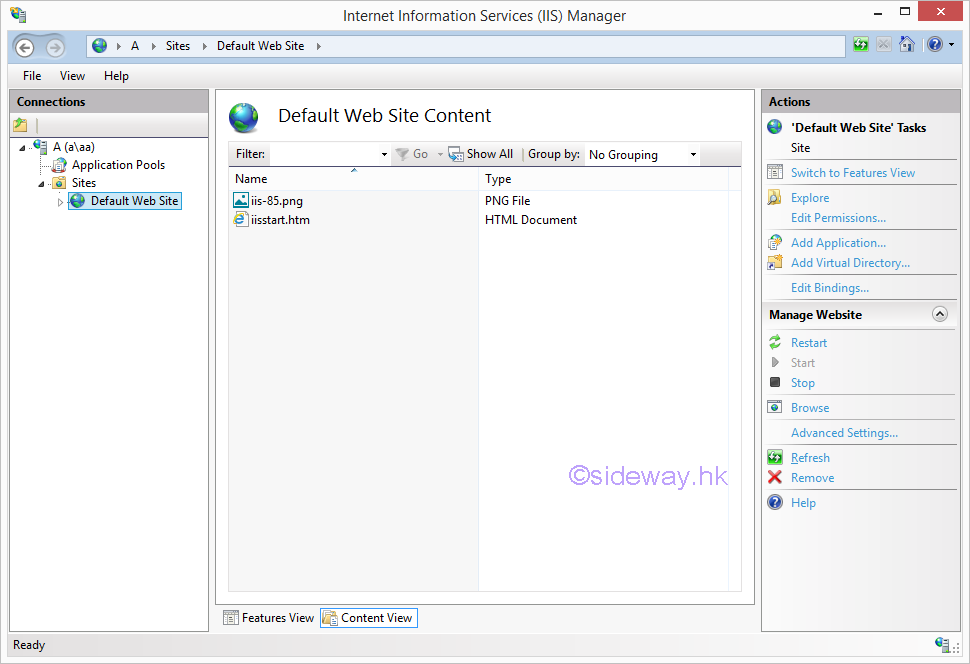Image resolution: width=970 pixels, height=664 pixels.
Task: Click the Add Virtual Directory link
Action: coord(850,263)
